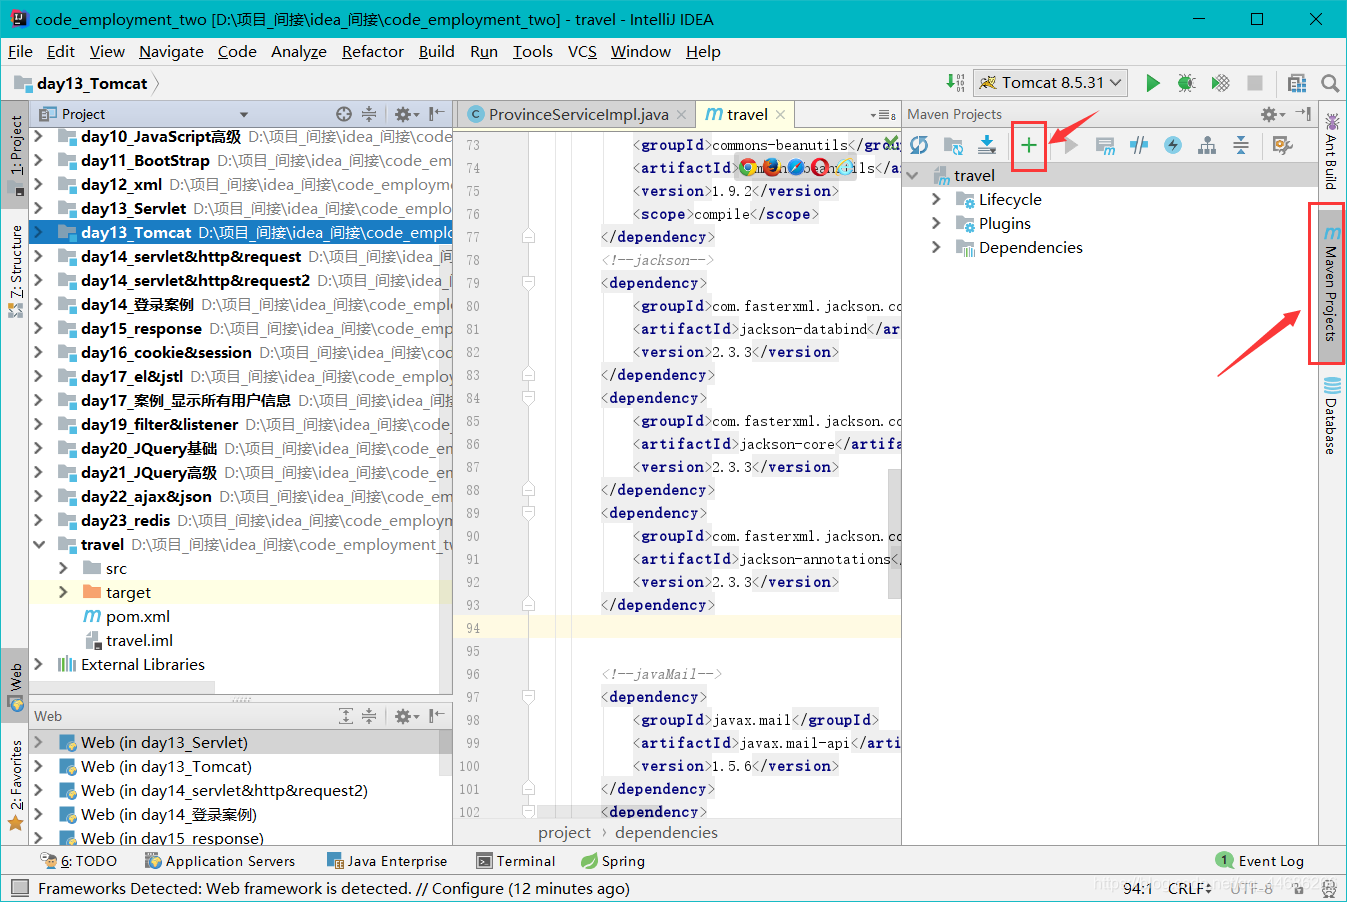The height and width of the screenshot is (902, 1347).
Task: Toggle the 1: Project tool window
Action: [x=15, y=154]
